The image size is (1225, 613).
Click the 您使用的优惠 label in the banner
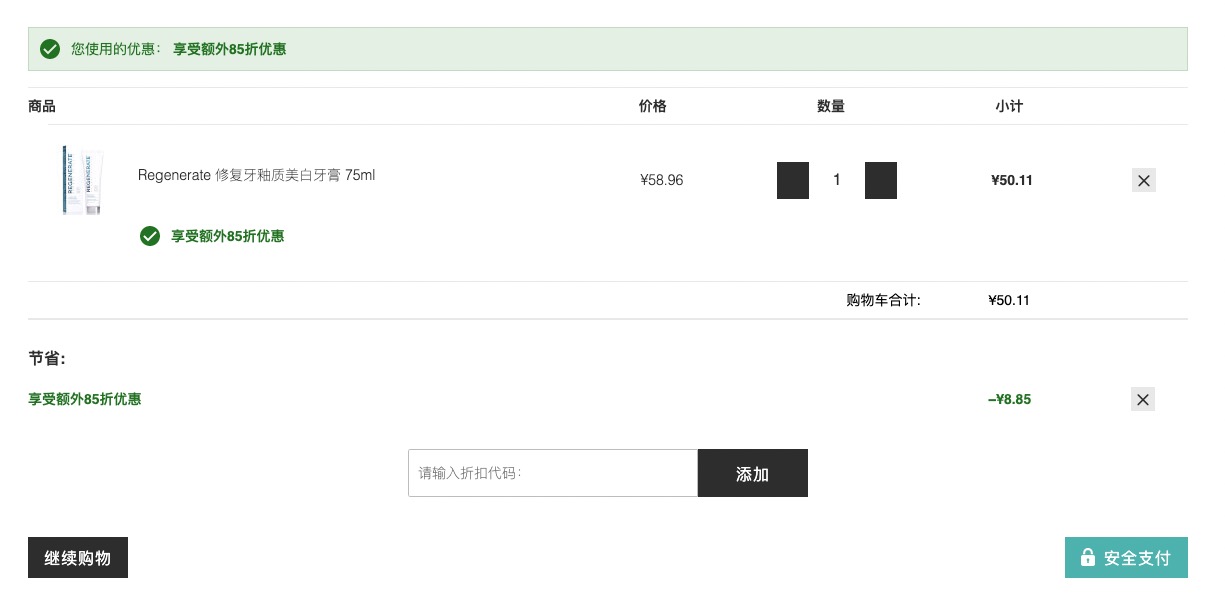pos(116,49)
